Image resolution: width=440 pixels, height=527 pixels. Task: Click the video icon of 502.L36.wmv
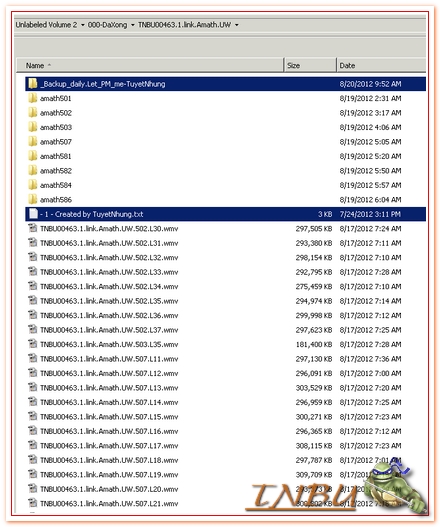[x=33, y=315]
